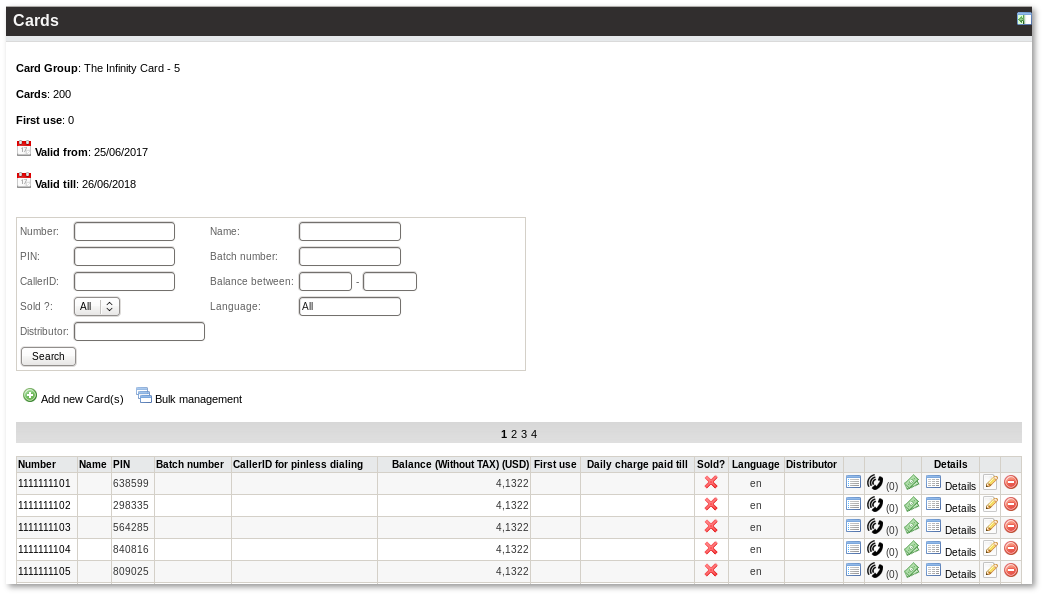Click delete icon for card 1111111102
This screenshot has height=596, width=1044.
[1011, 504]
